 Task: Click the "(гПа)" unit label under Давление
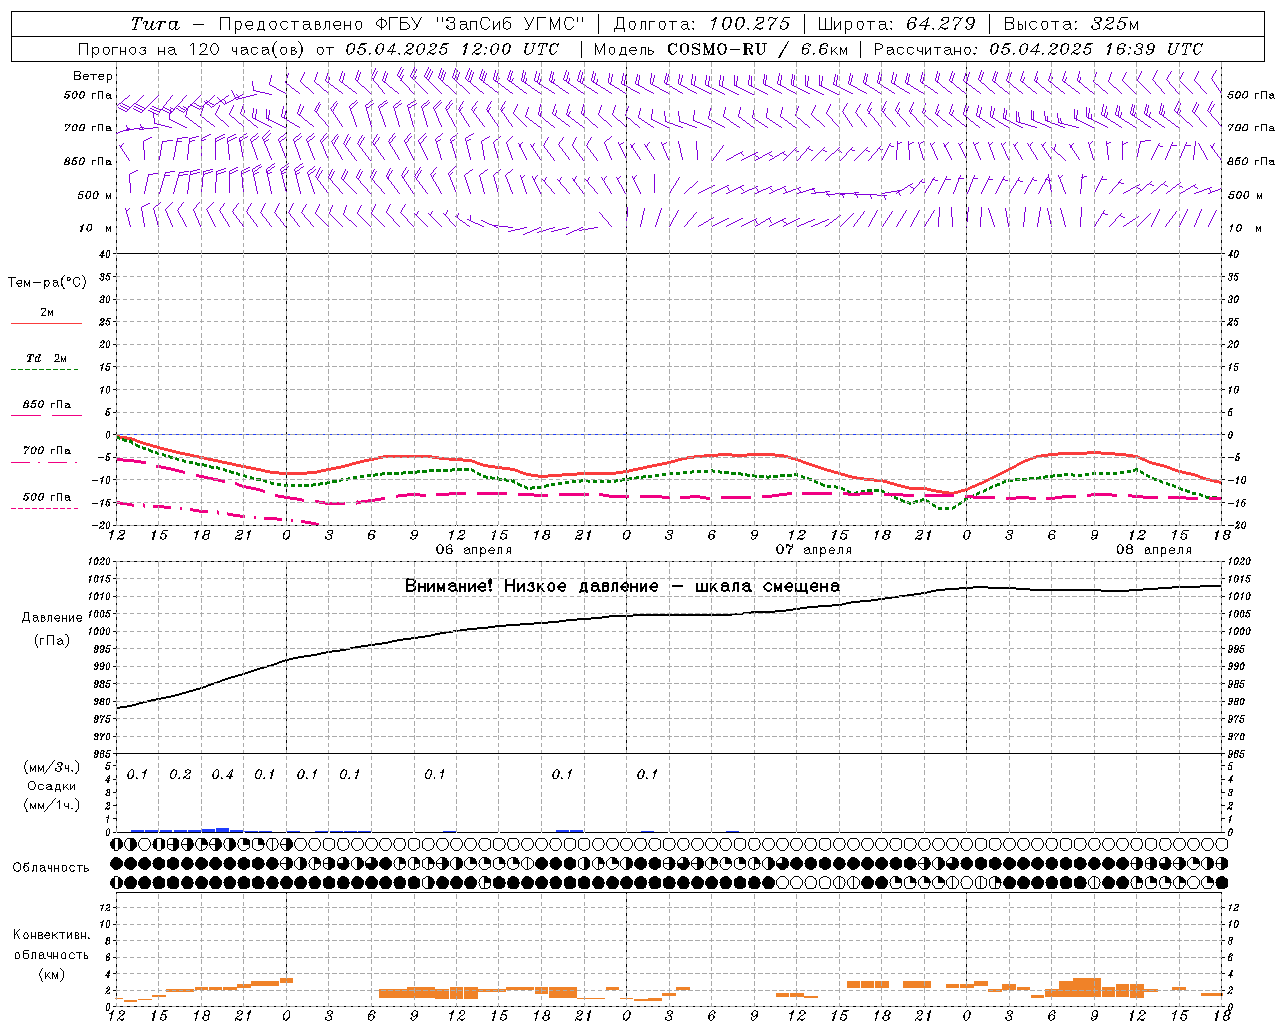[52, 641]
